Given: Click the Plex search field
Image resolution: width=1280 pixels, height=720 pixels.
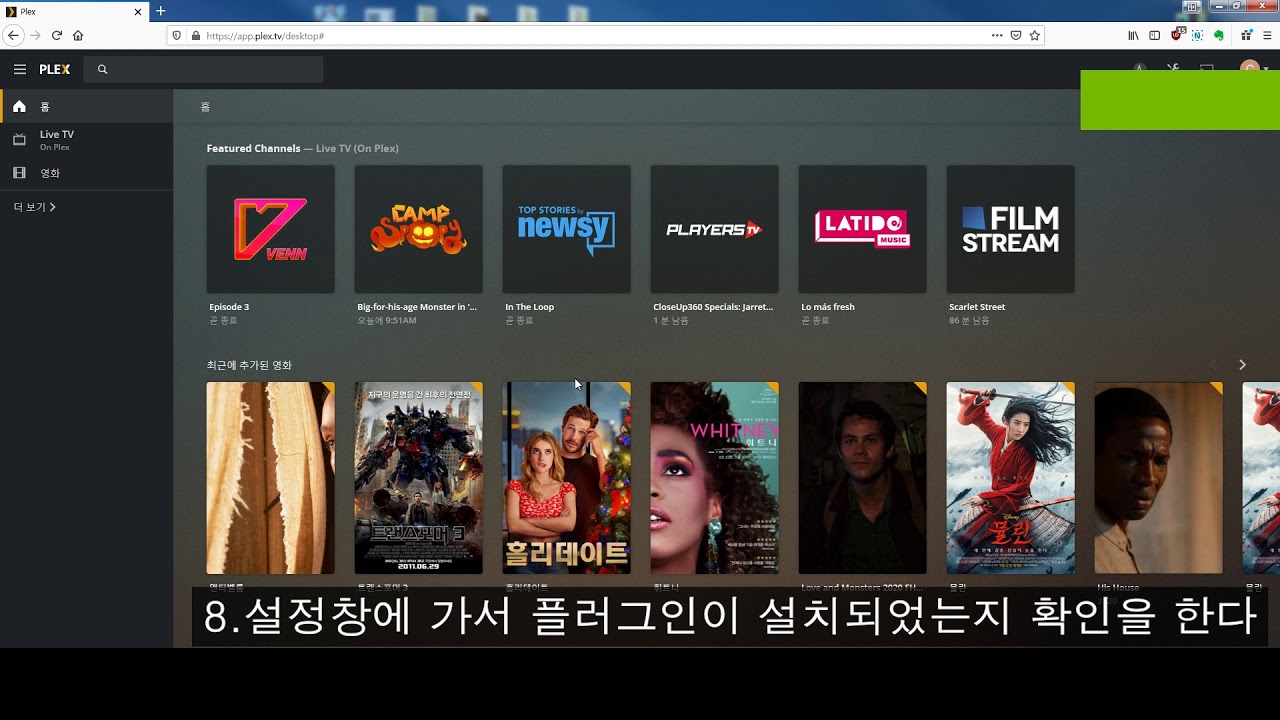Looking at the screenshot, I should click(x=204, y=69).
